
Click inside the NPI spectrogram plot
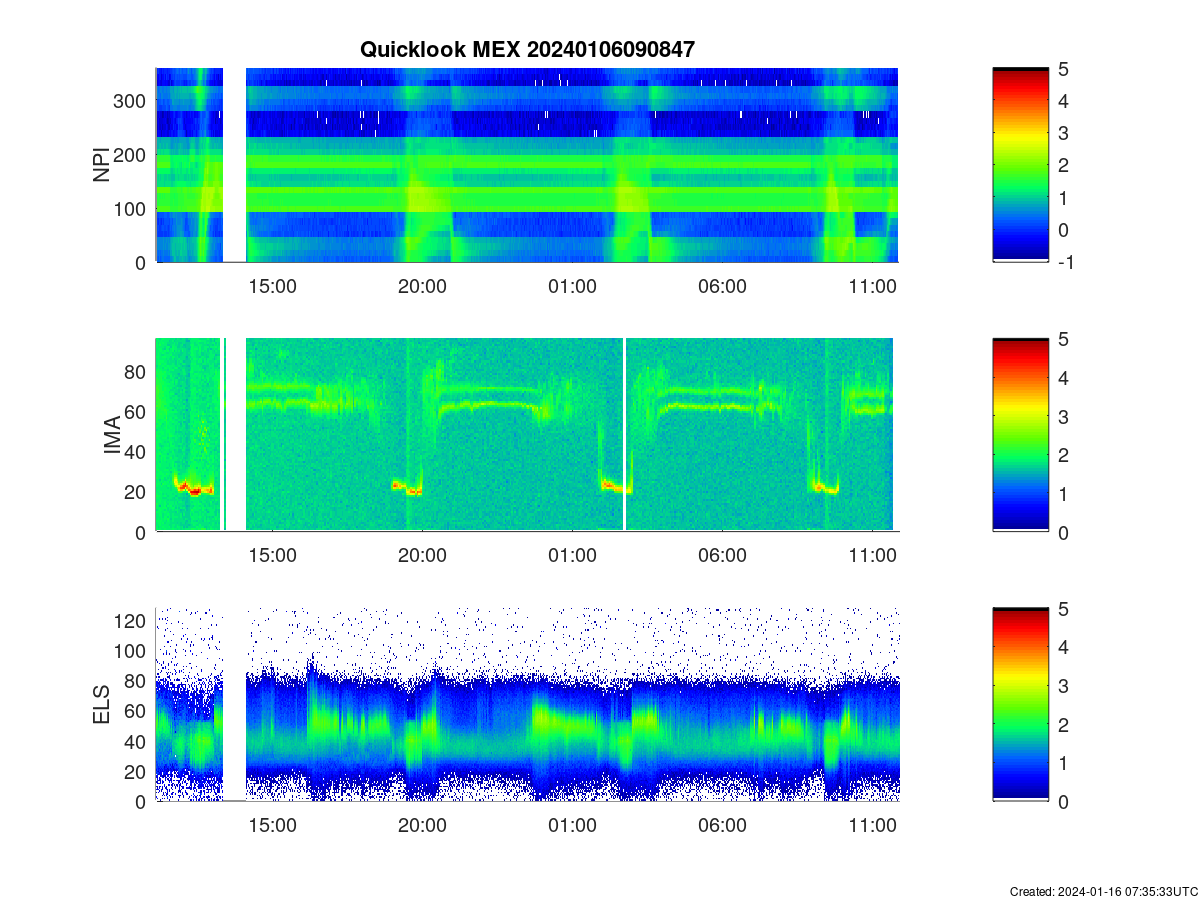527,165
